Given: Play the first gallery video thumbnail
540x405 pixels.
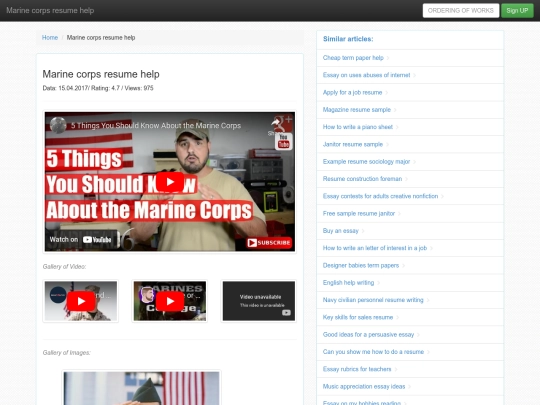Looking at the screenshot, I should coord(81,301).
